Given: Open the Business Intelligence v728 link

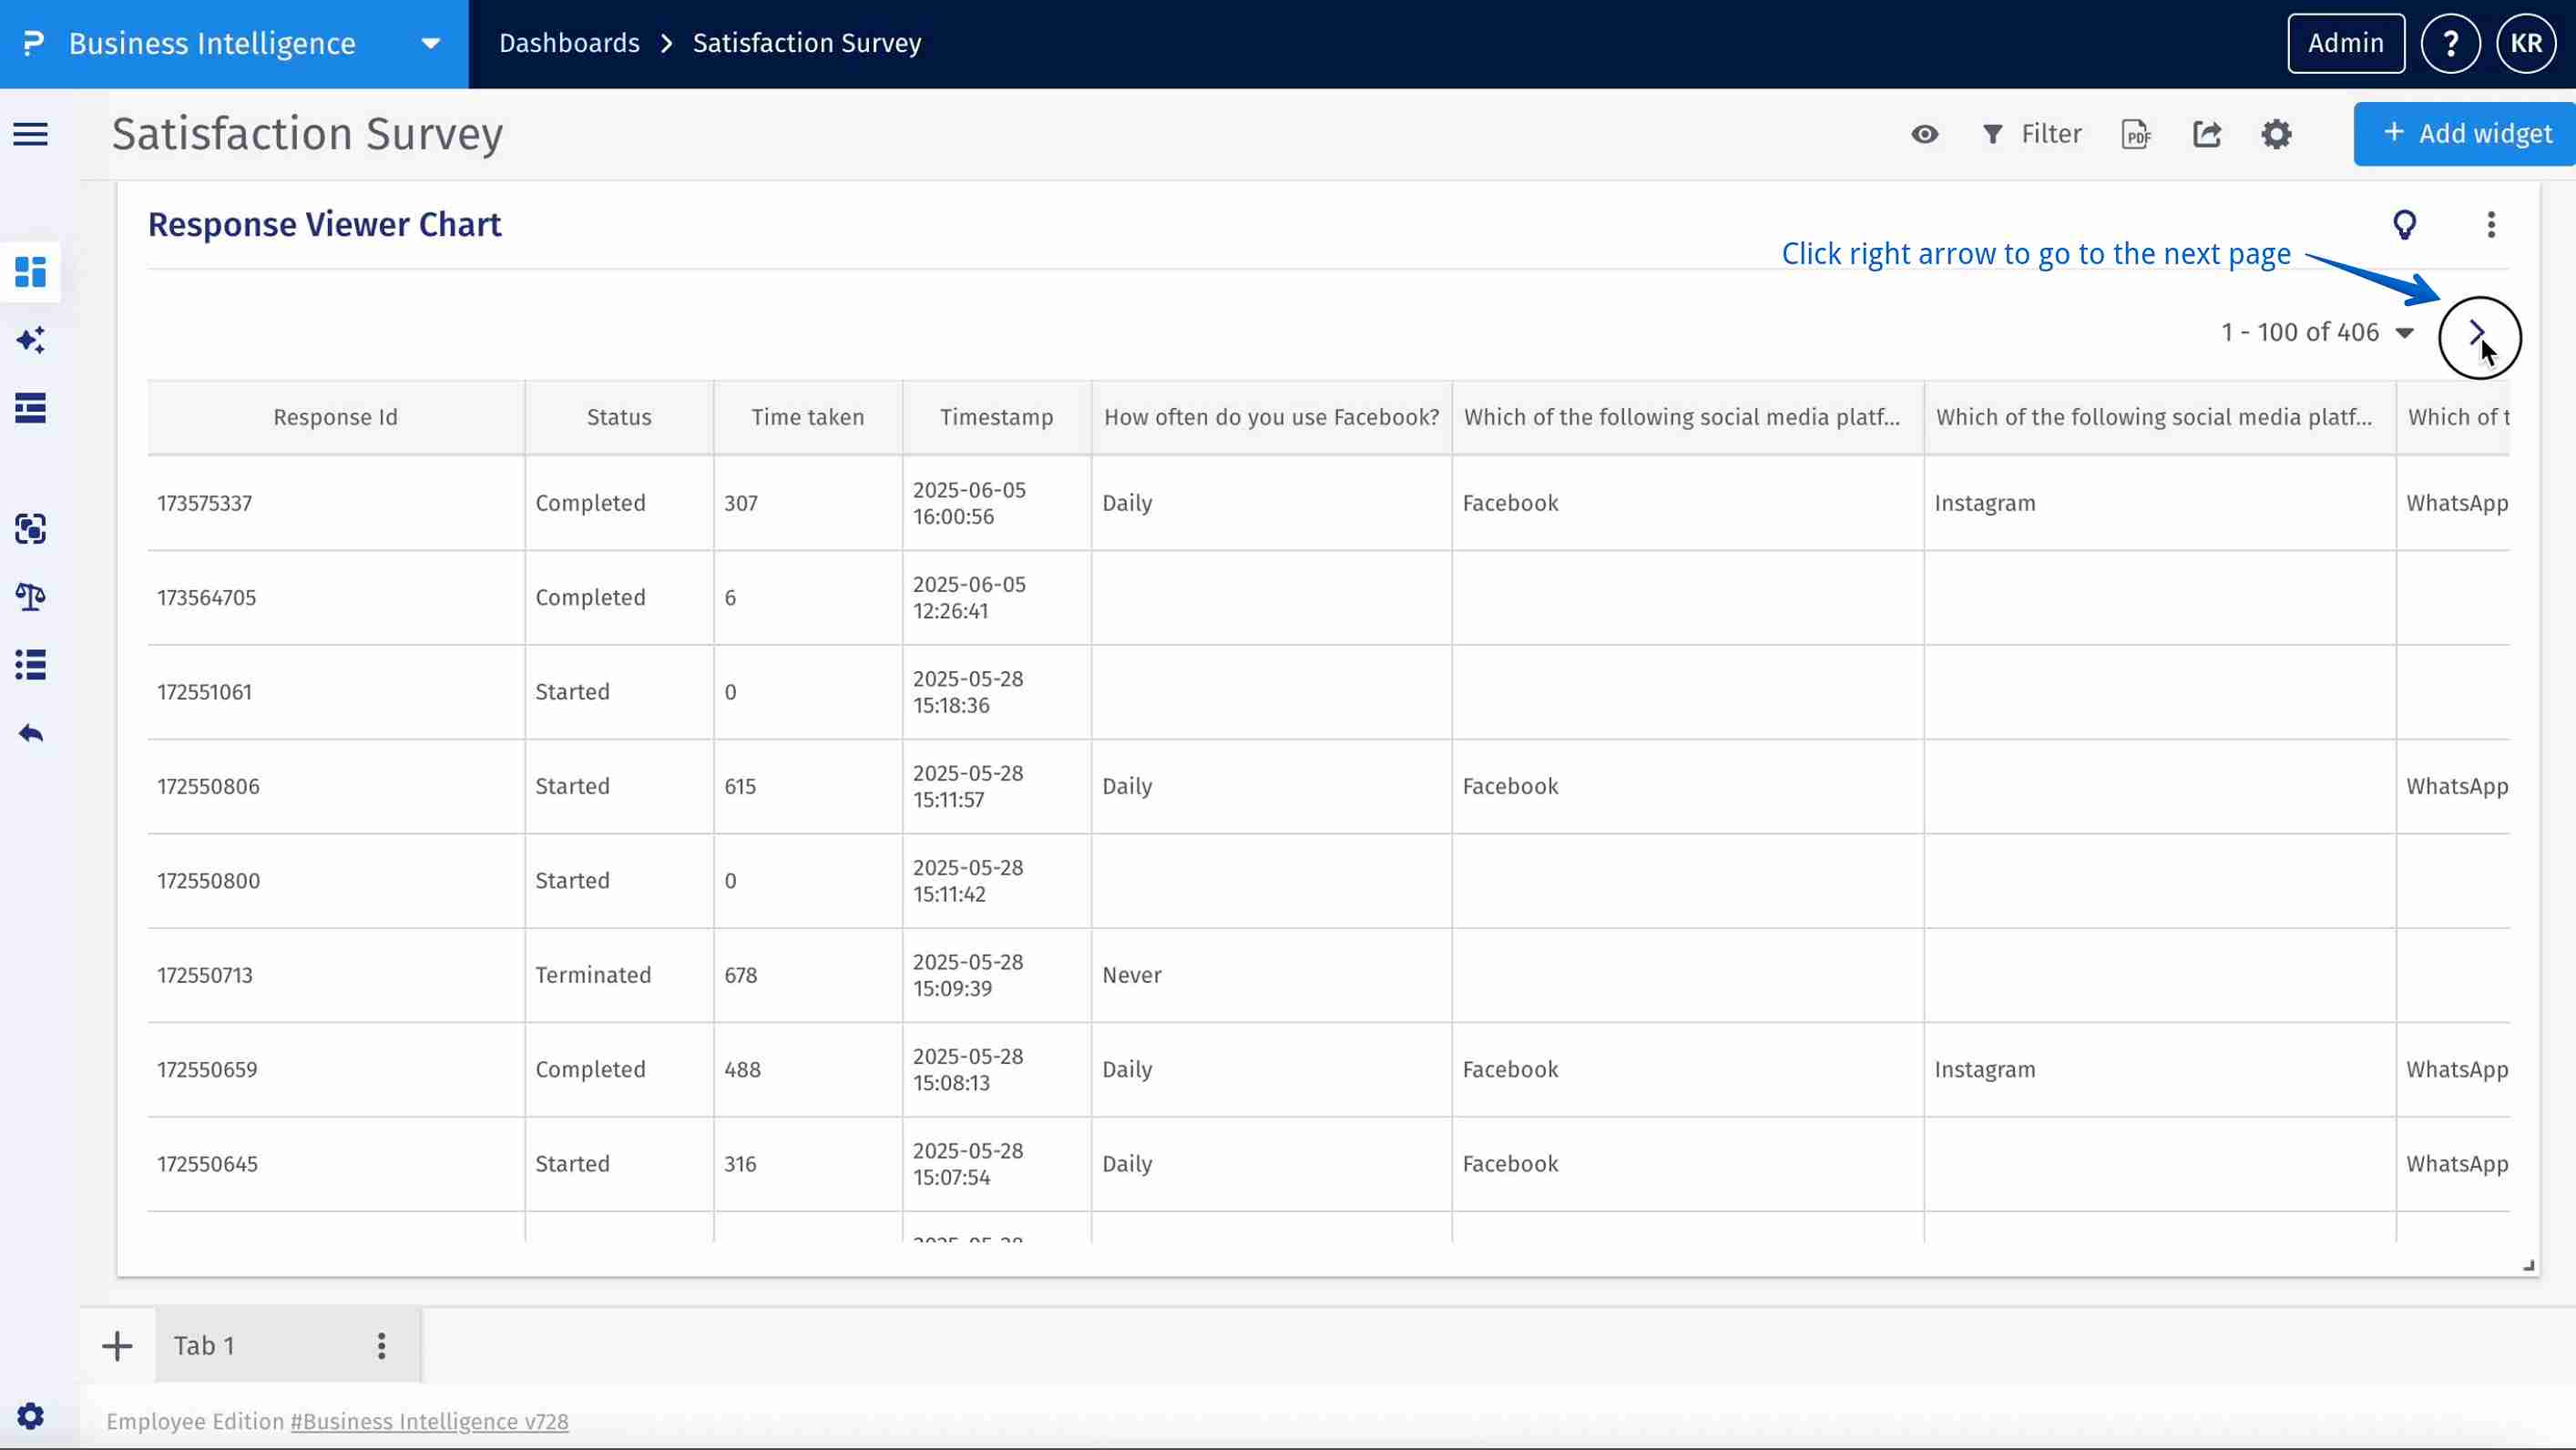Looking at the screenshot, I should pos(429,1422).
